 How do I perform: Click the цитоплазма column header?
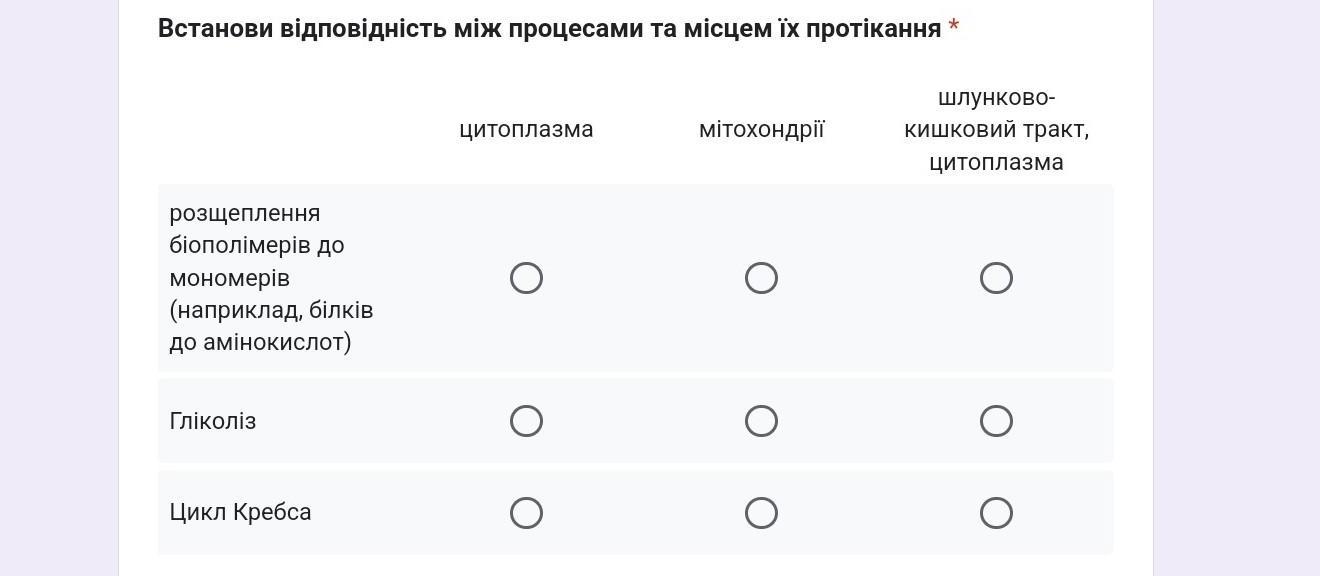pos(526,130)
